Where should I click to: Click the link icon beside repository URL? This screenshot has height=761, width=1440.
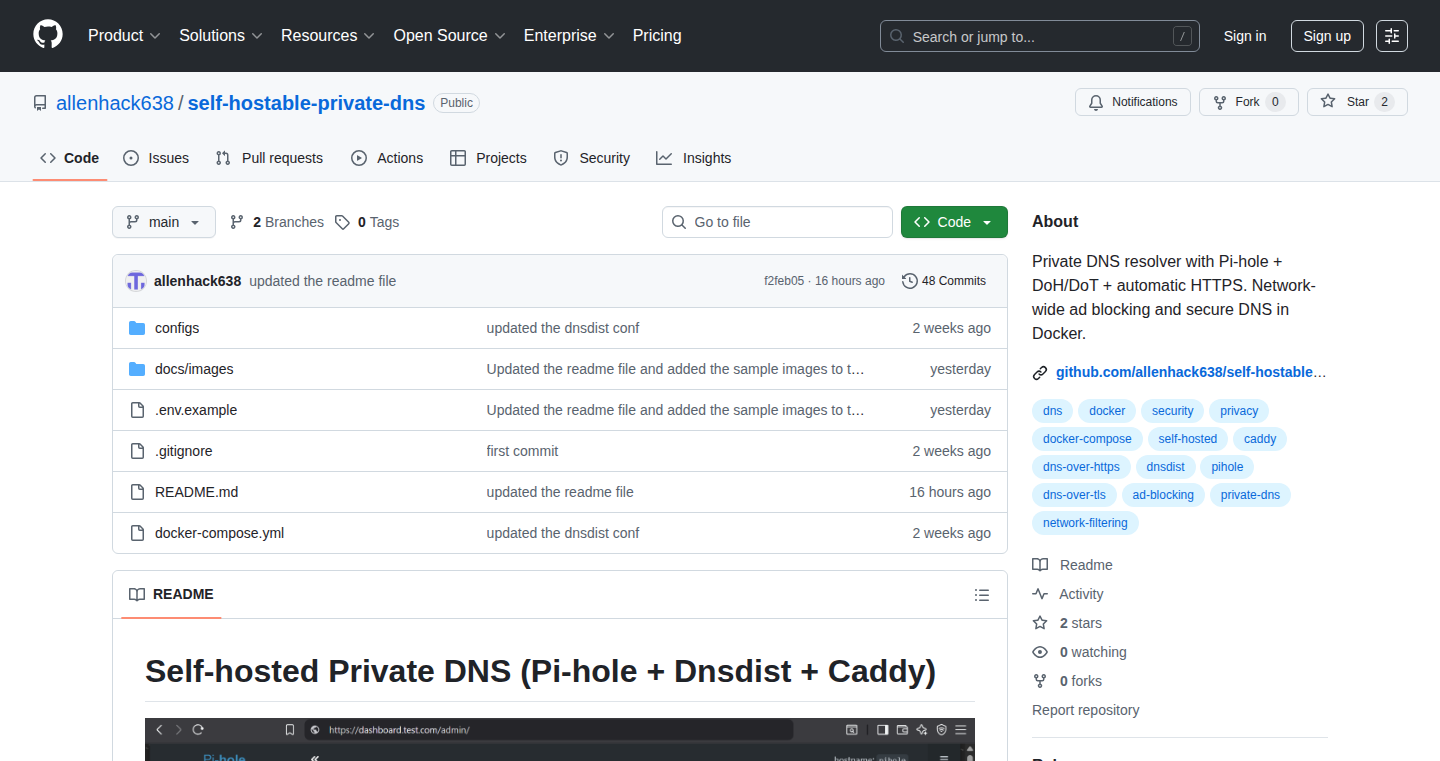tap(1040, 373)
